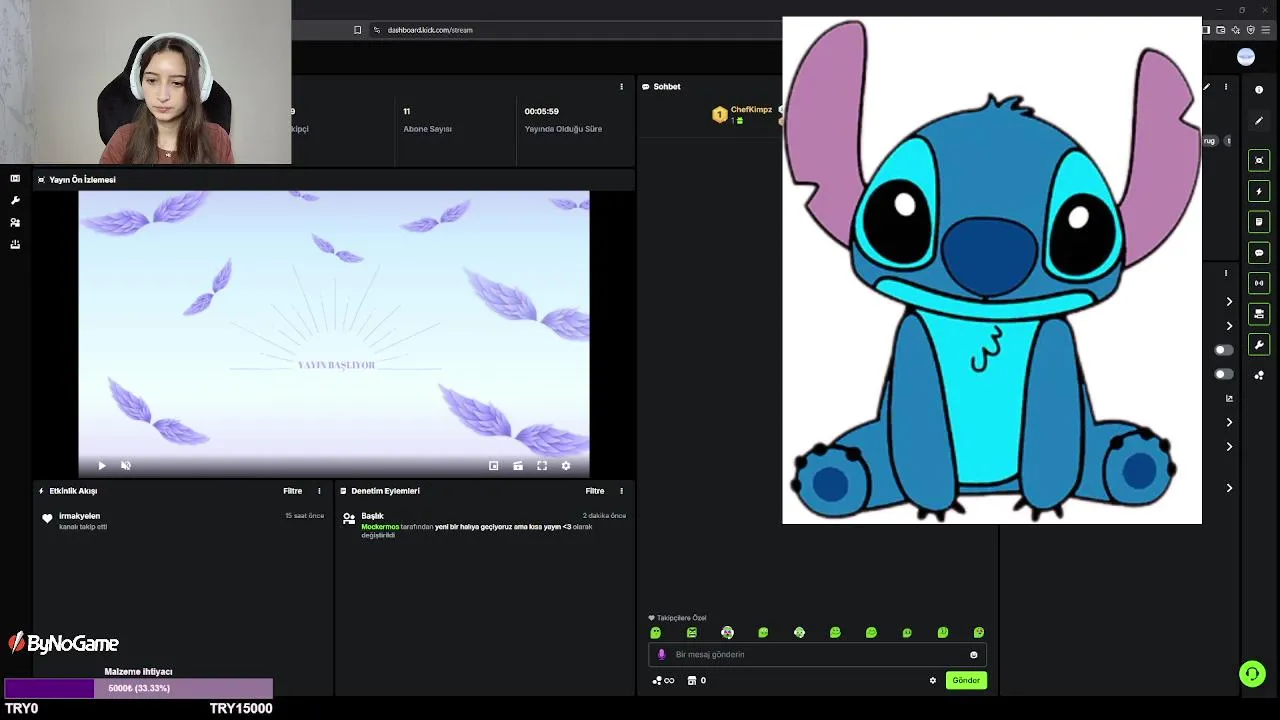
Task: Open Filtre in Denetim Eylemleri panel
Action: pos(595,491)
